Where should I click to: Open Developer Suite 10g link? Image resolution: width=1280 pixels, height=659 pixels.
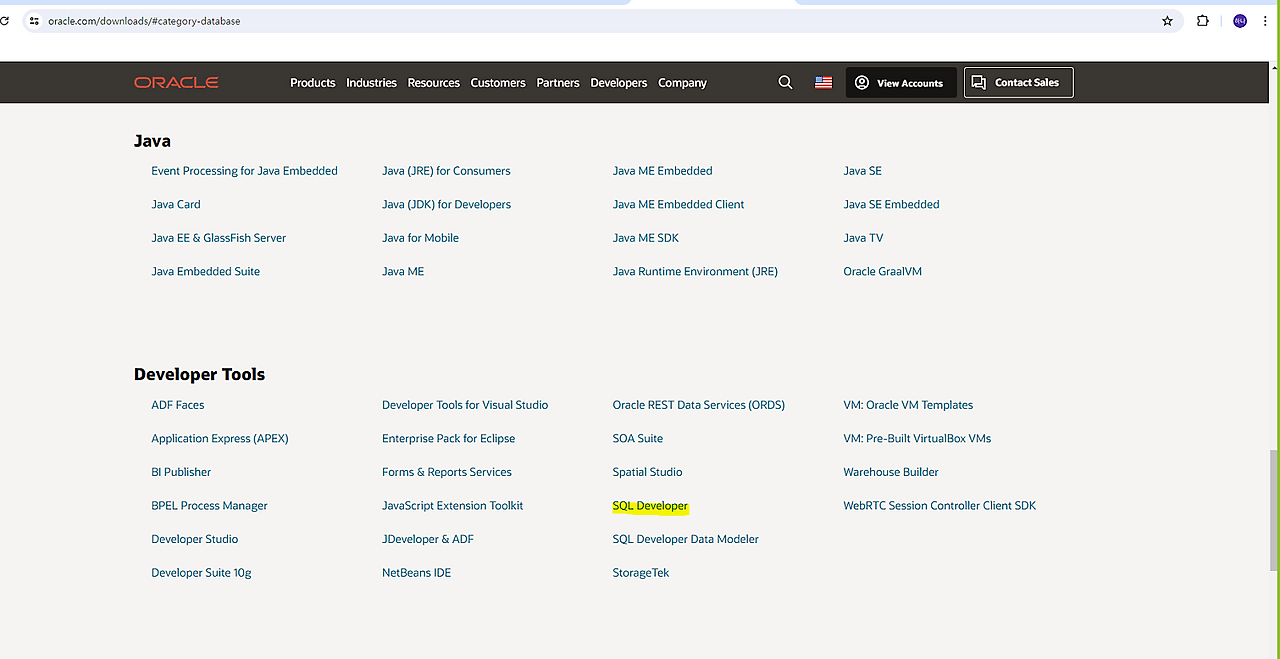[x=201, y=573]
